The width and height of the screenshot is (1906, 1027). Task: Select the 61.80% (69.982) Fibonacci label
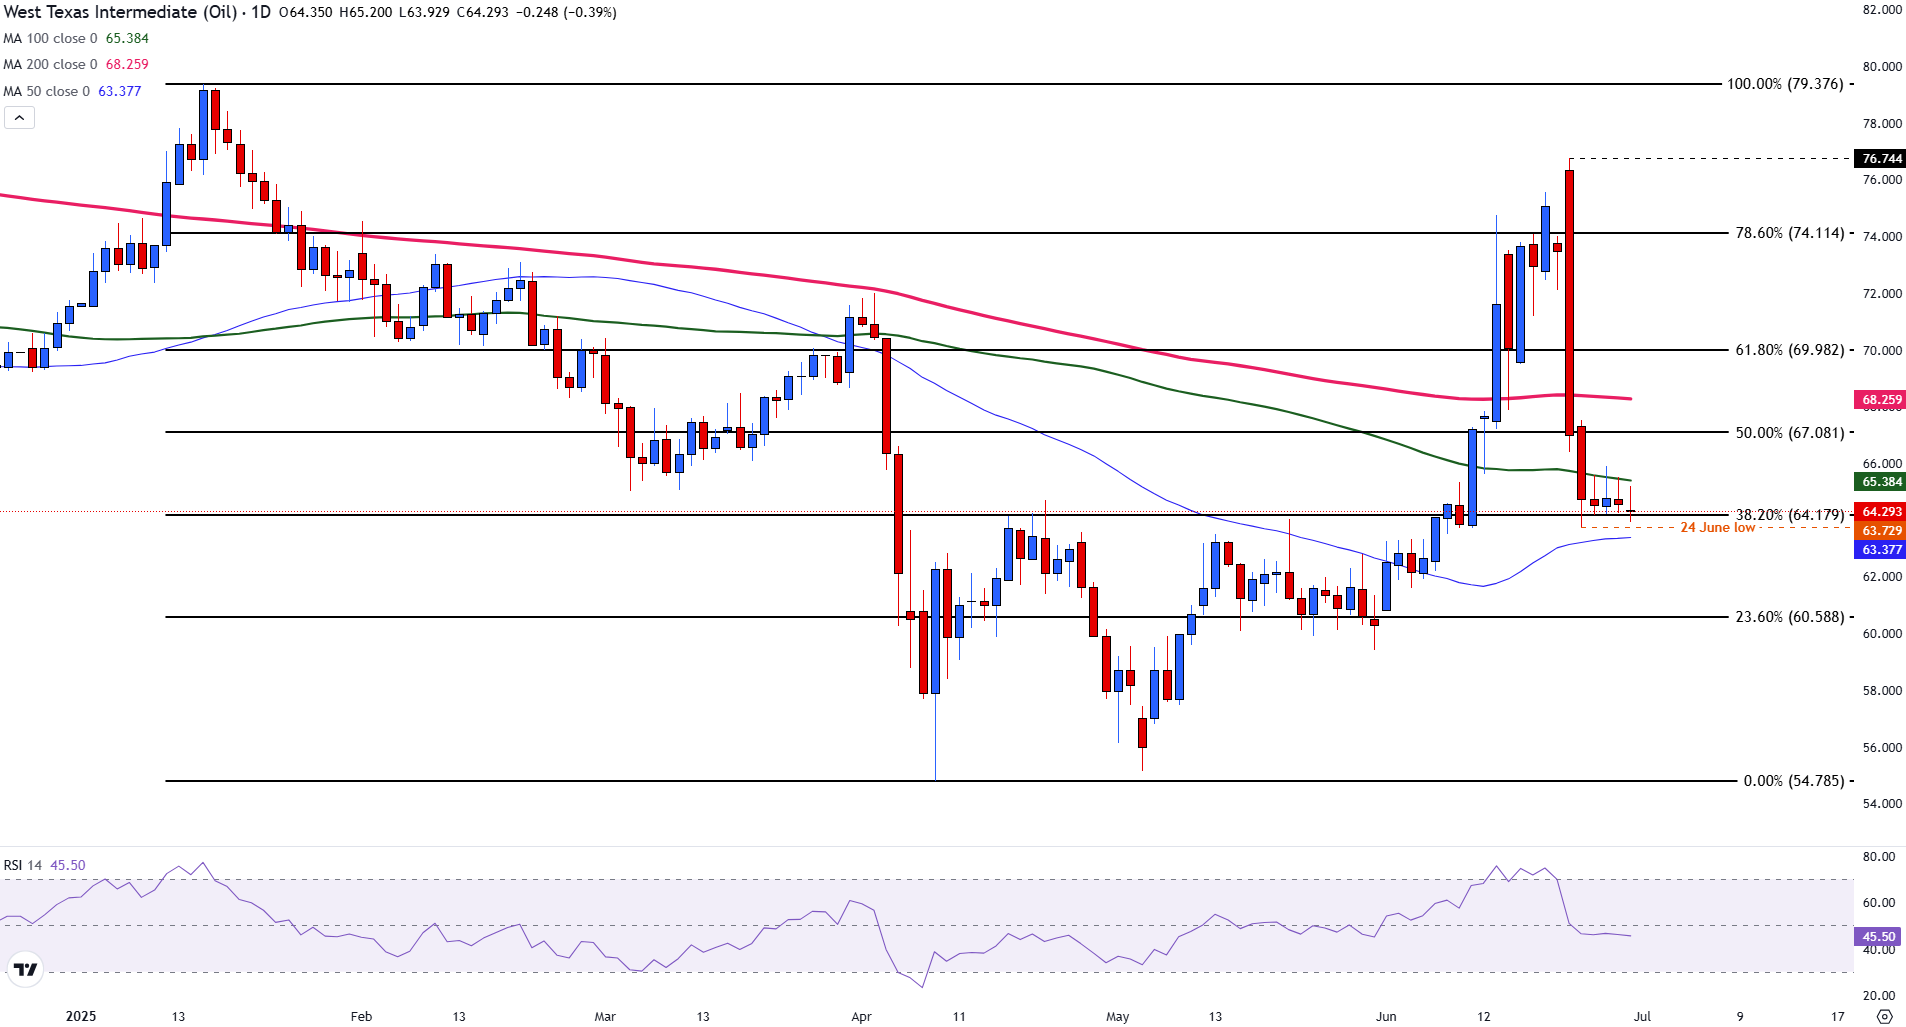(1789, 350)
